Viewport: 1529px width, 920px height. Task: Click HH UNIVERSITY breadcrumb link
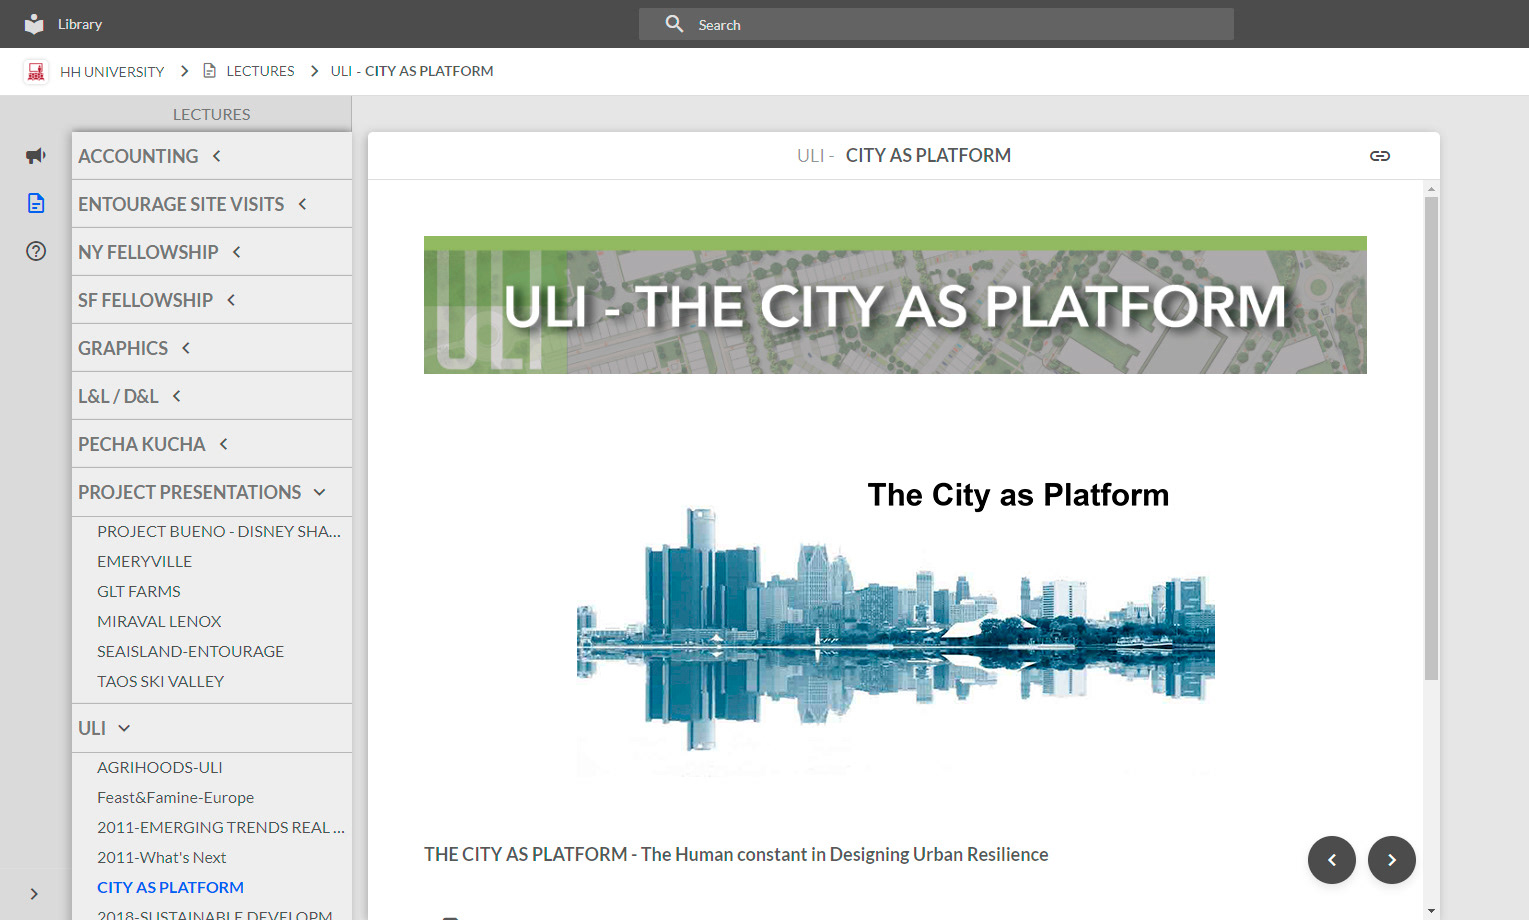[x=112, y=71]
